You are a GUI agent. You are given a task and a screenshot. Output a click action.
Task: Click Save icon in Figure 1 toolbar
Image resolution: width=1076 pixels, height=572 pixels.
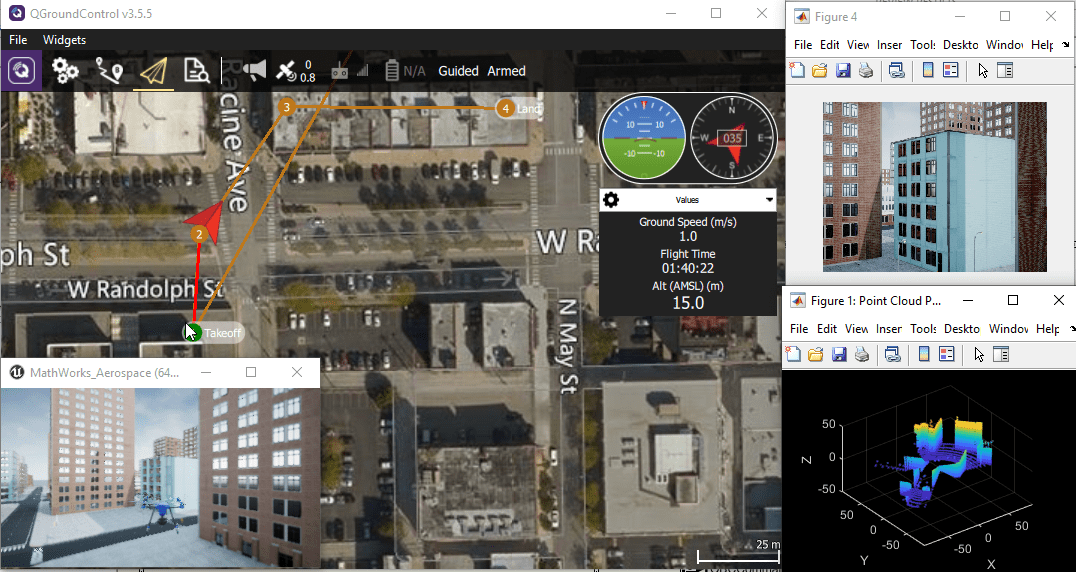839,354
